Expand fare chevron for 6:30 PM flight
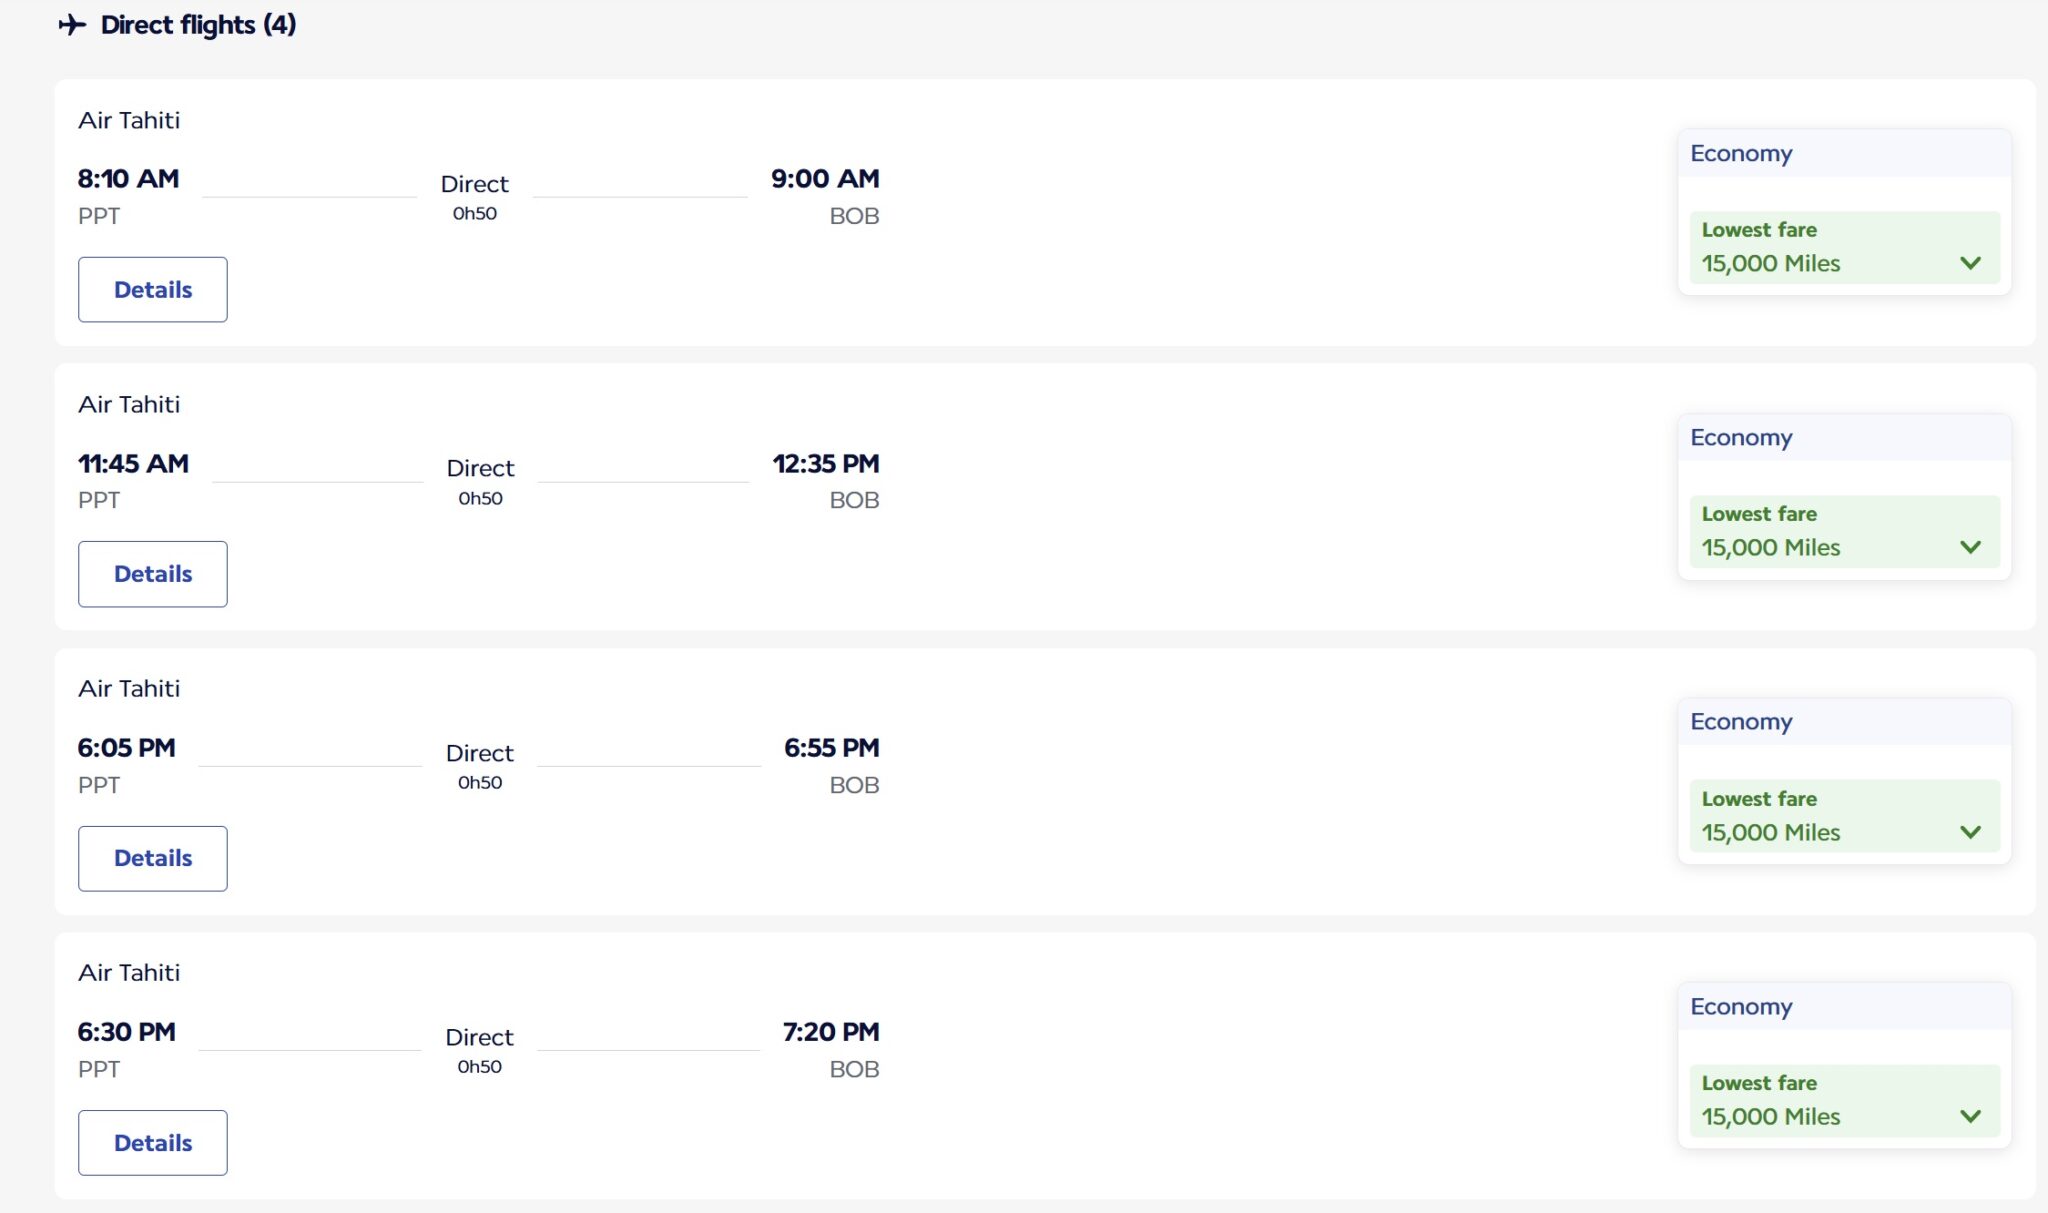The width and height of the screenshot is (2048, 1213). [x=1970, y=1116]
